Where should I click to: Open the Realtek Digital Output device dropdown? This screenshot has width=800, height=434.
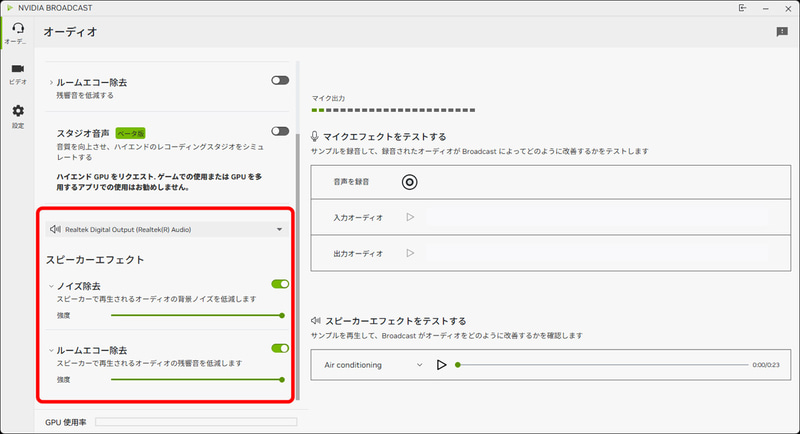point(167,229)
